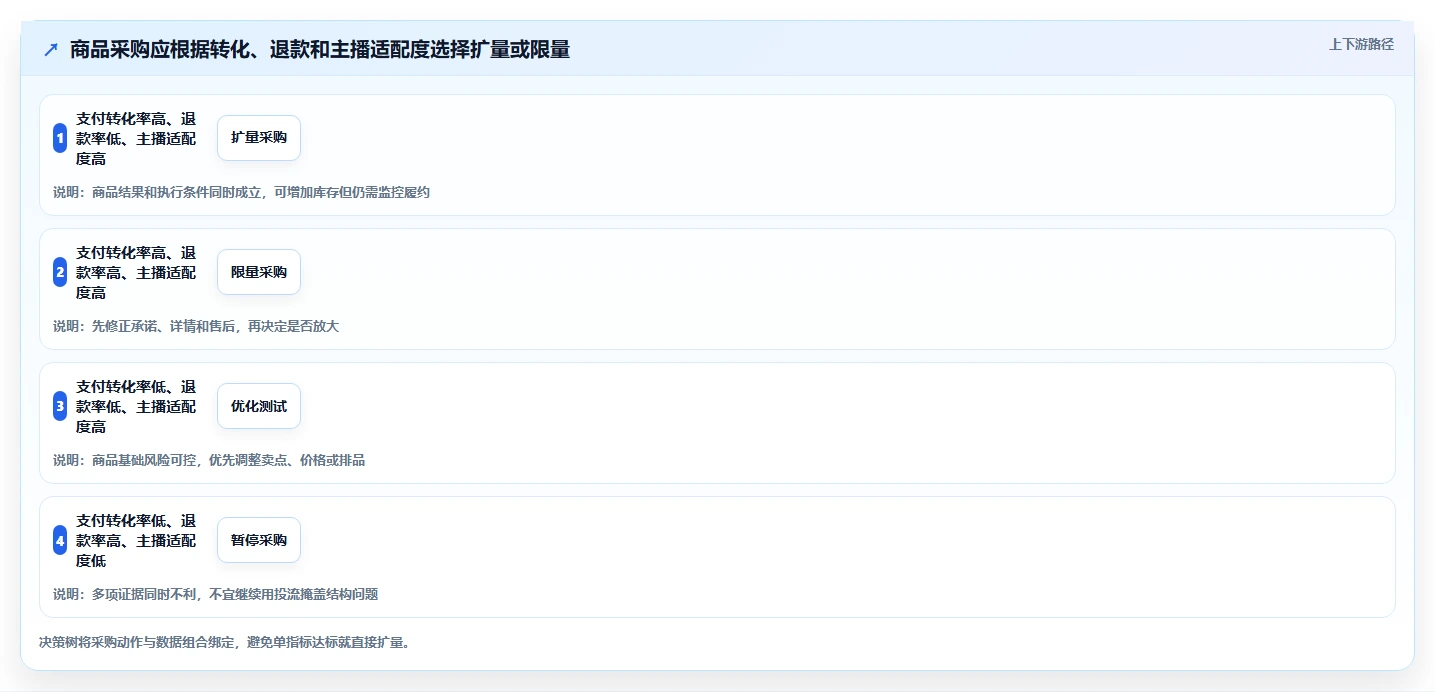Click the arrow icon beside the card title

(51, 50)
